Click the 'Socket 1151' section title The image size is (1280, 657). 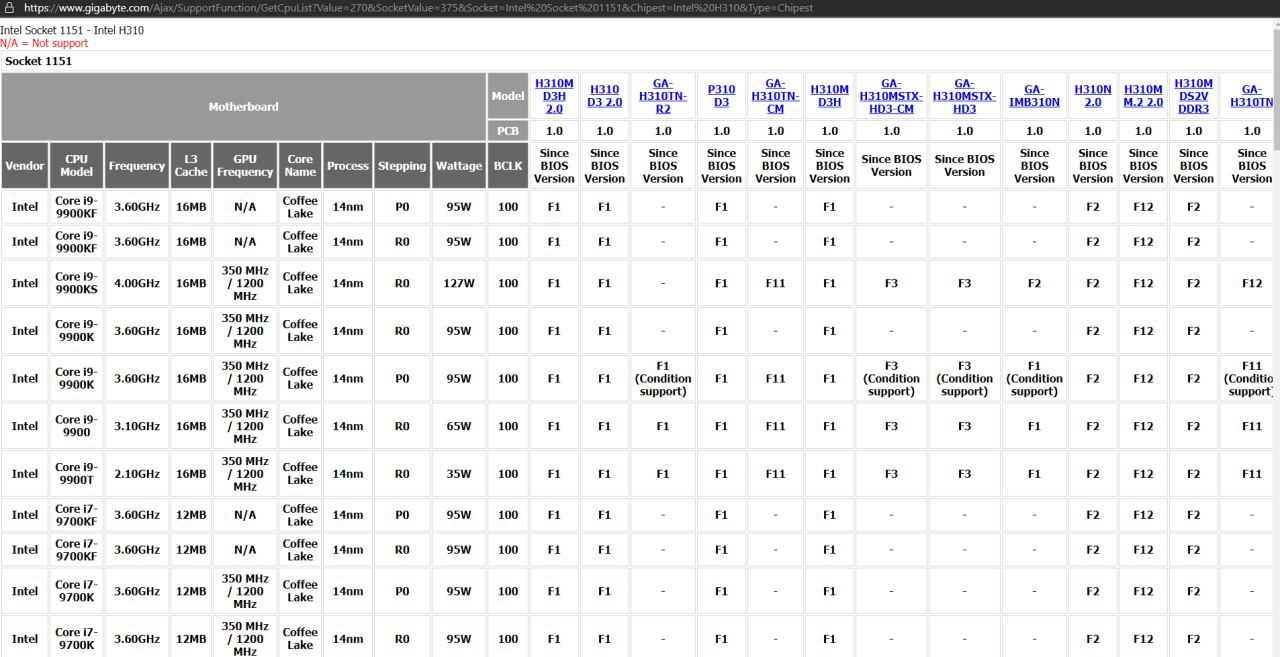point(39,61)
